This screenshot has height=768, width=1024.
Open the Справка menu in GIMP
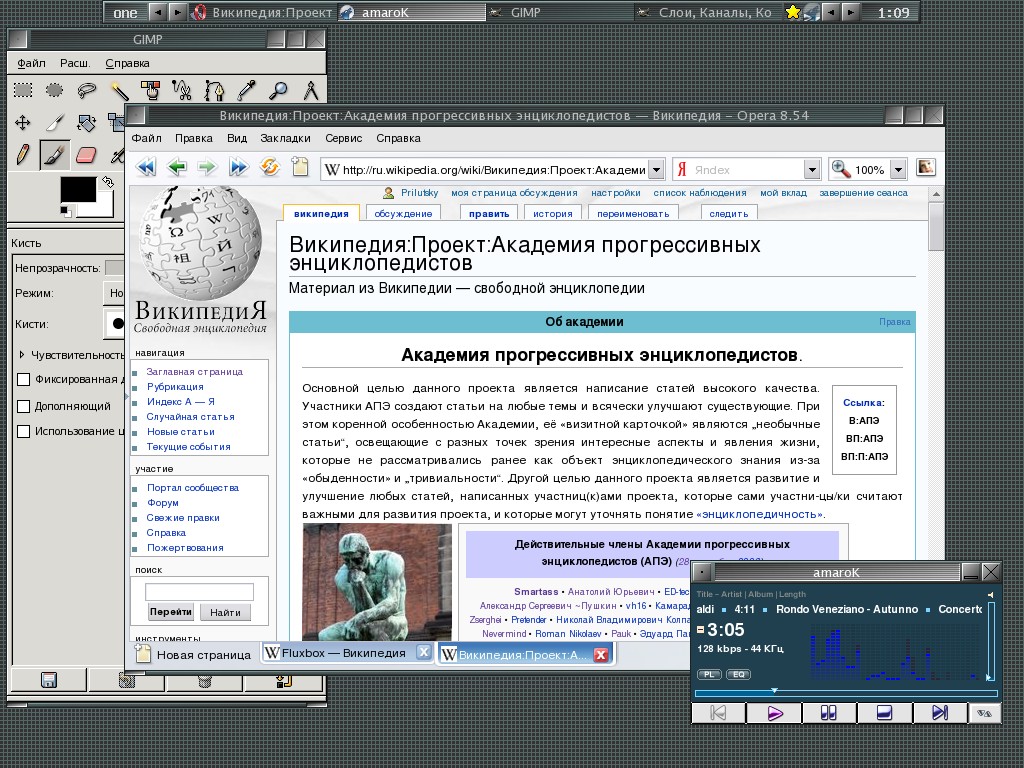coord(127,63)
